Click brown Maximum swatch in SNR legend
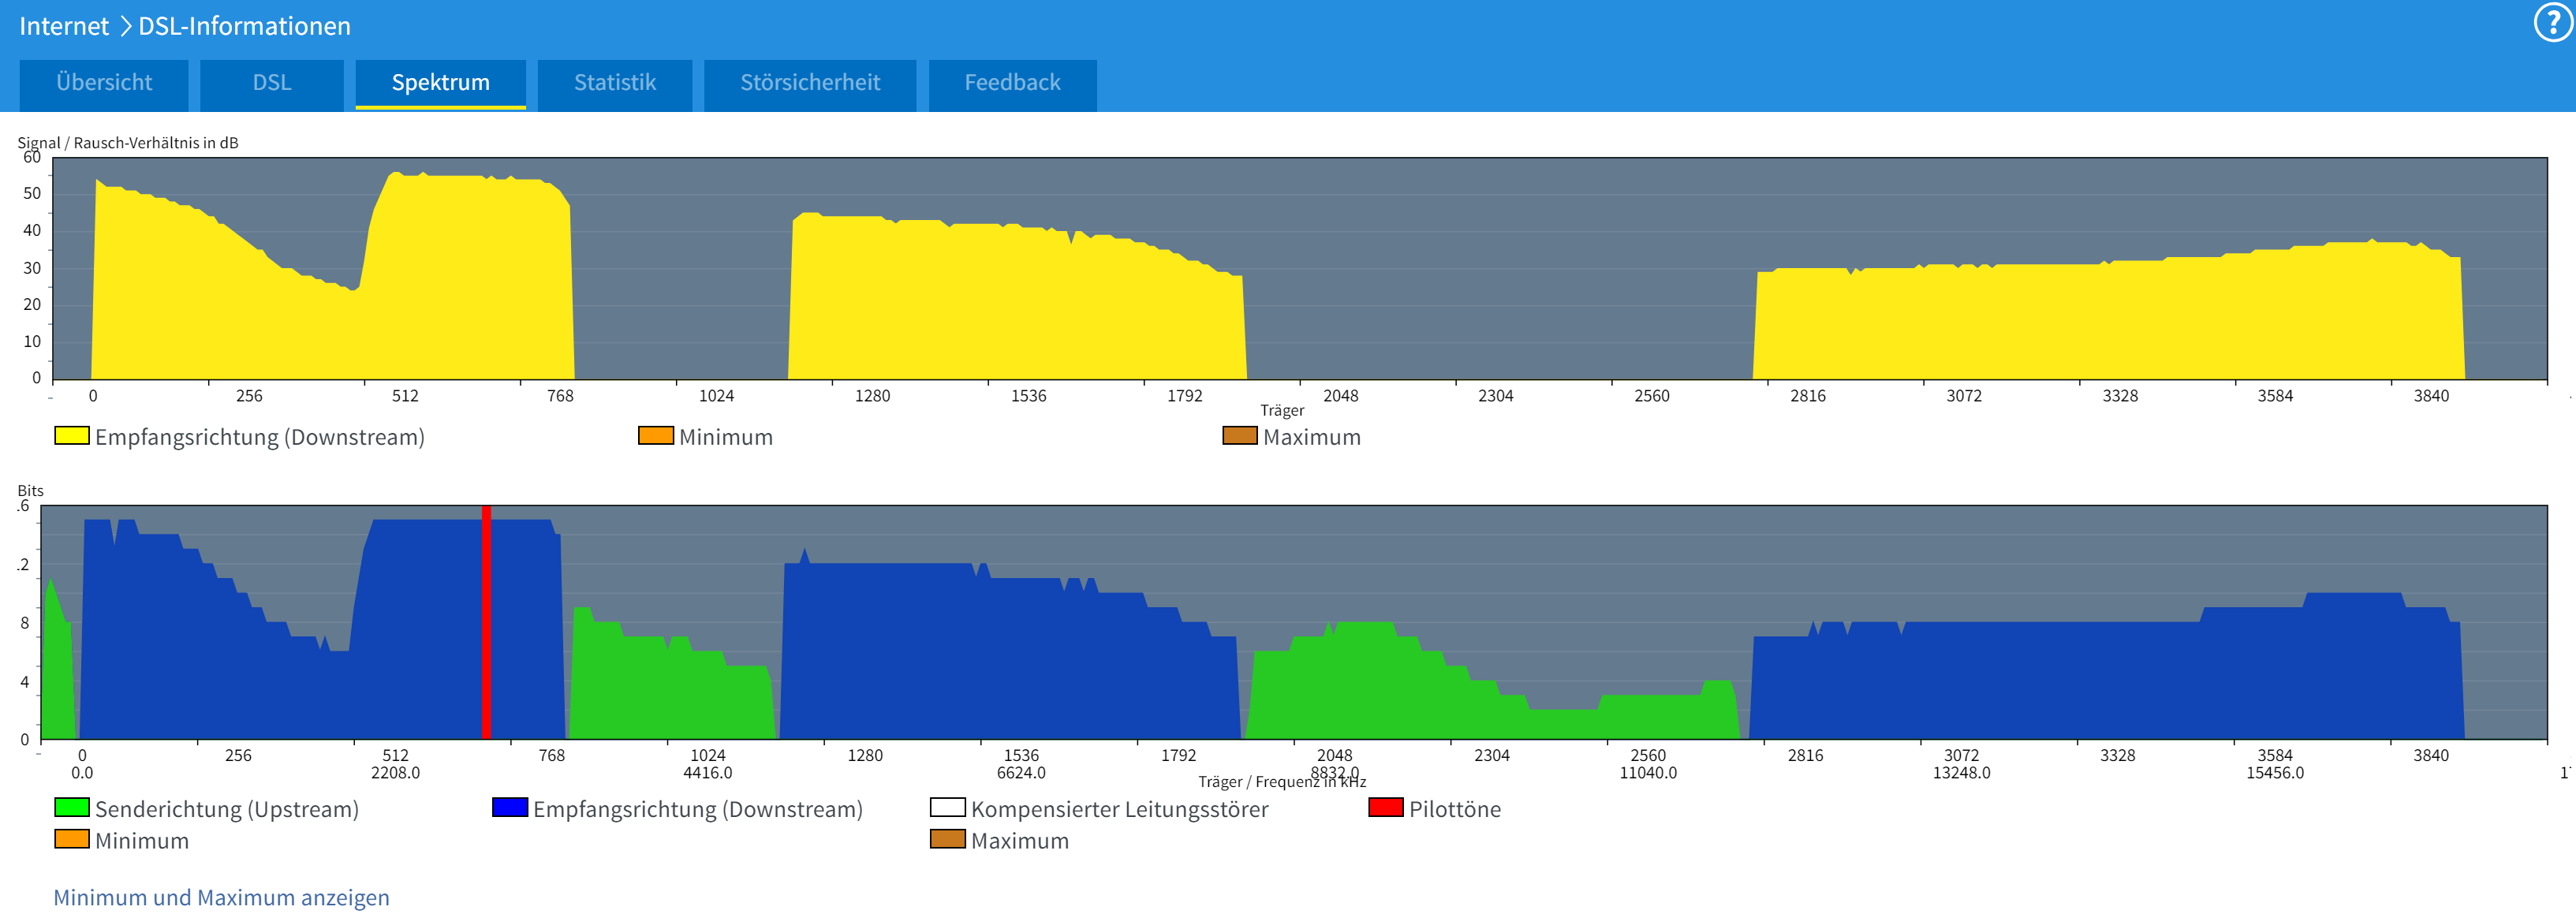This screenshot has width=2576, height=914. coord(1239,436)
